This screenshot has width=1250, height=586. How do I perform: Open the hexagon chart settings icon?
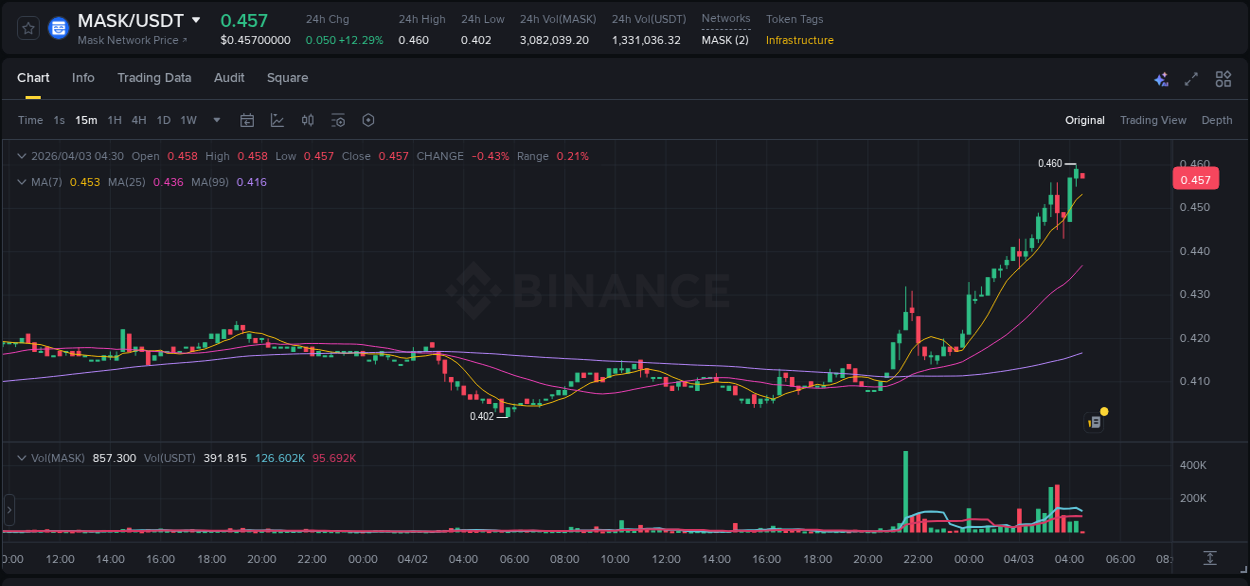coord(368,120)
